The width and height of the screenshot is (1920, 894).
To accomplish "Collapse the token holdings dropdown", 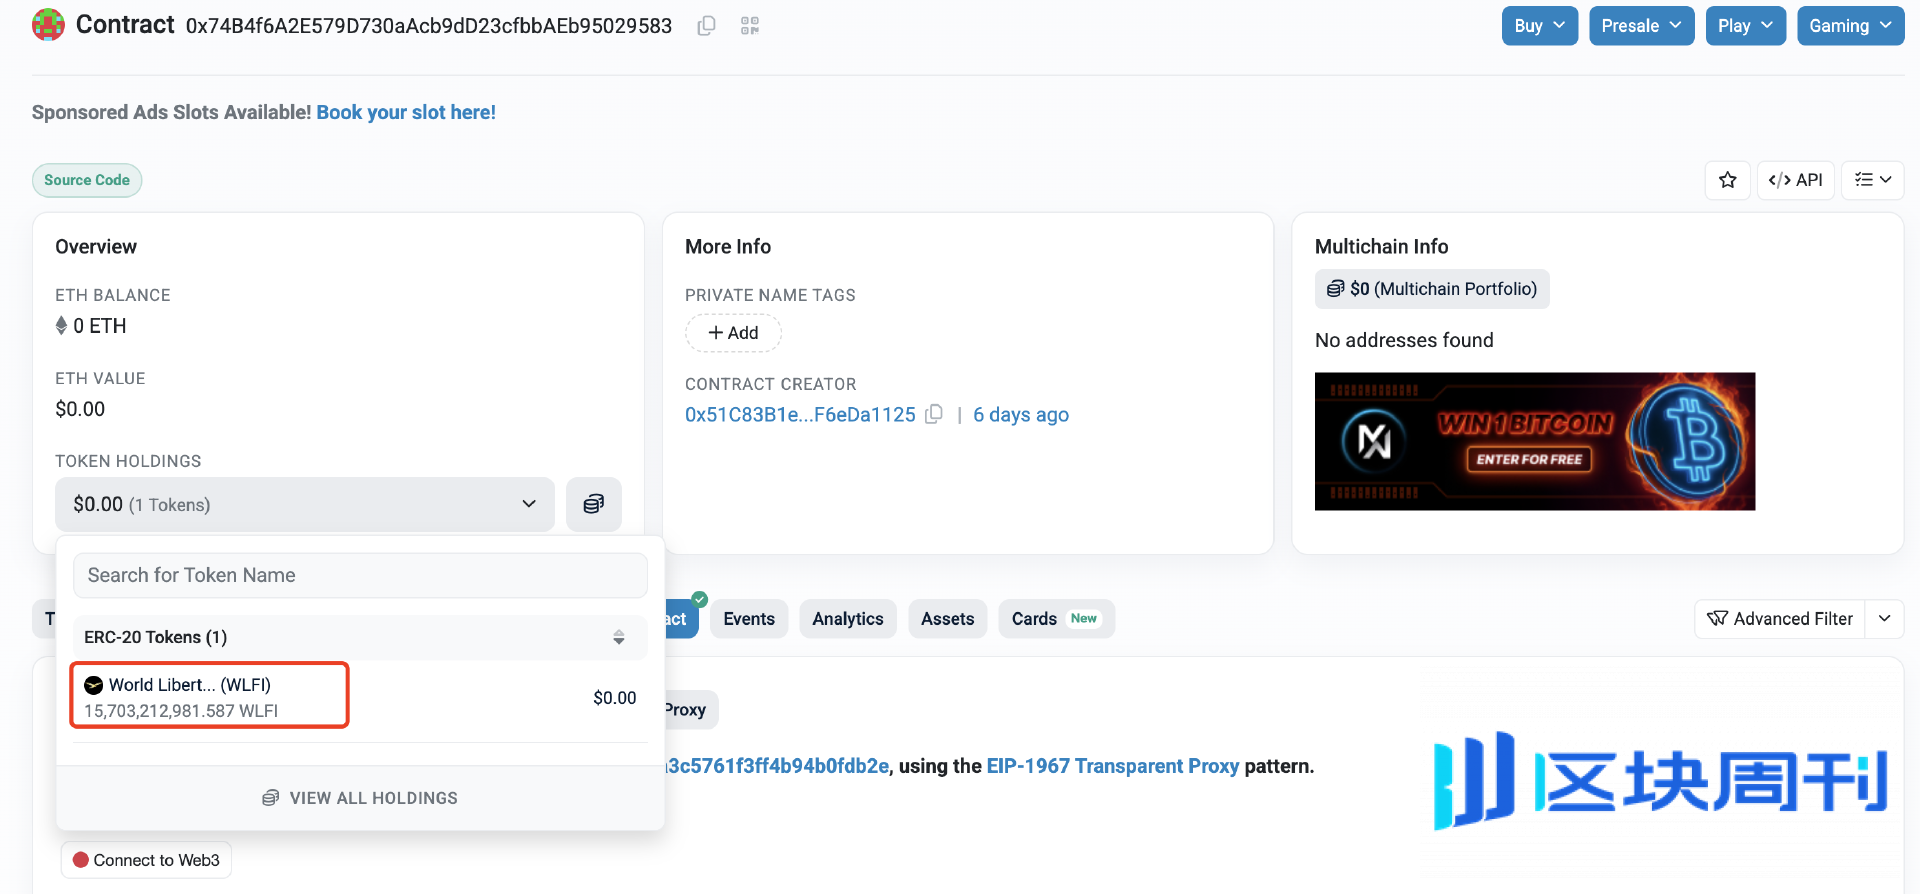I will (304, 504).
